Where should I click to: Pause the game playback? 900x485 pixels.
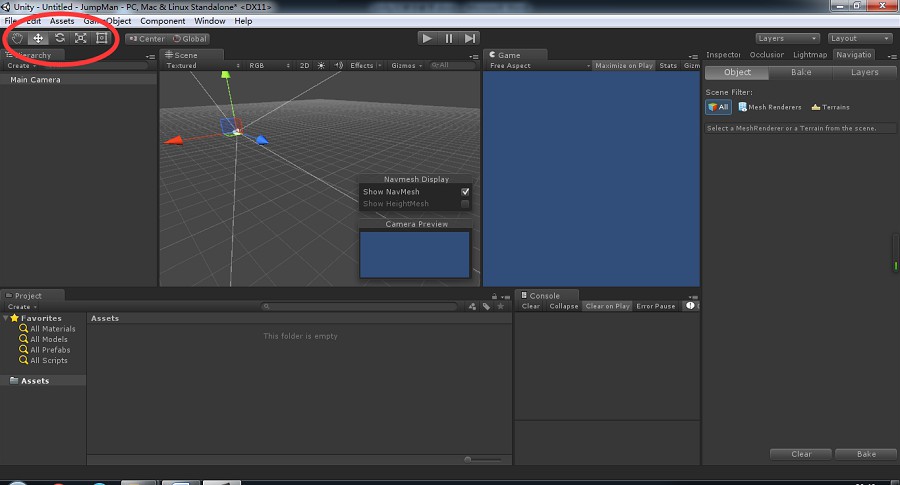click(x=448, y=38)
